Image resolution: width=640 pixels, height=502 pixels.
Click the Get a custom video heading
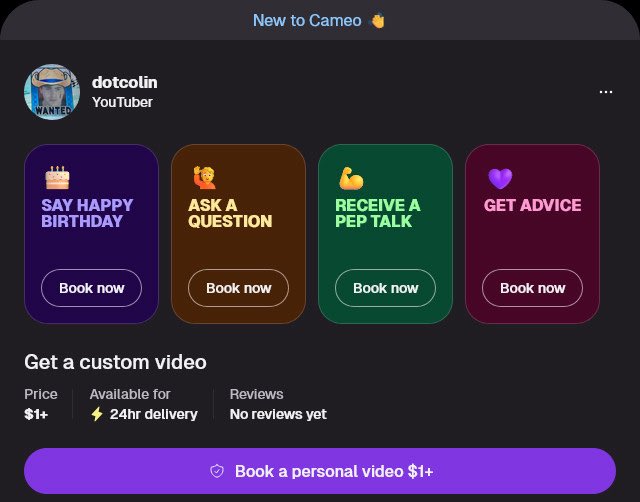point(116,362)
